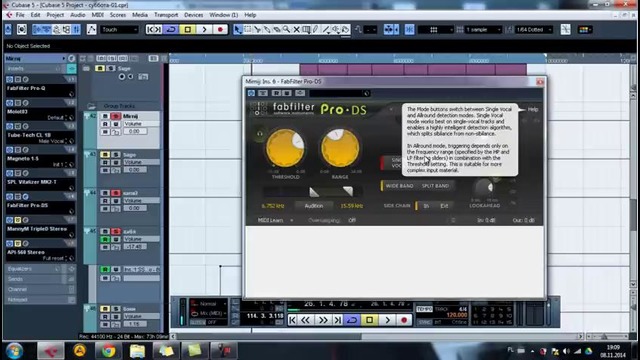Screen dimensions: 640x360
Task: Set side chain to Ext
Action: click(x=444, y=206)
